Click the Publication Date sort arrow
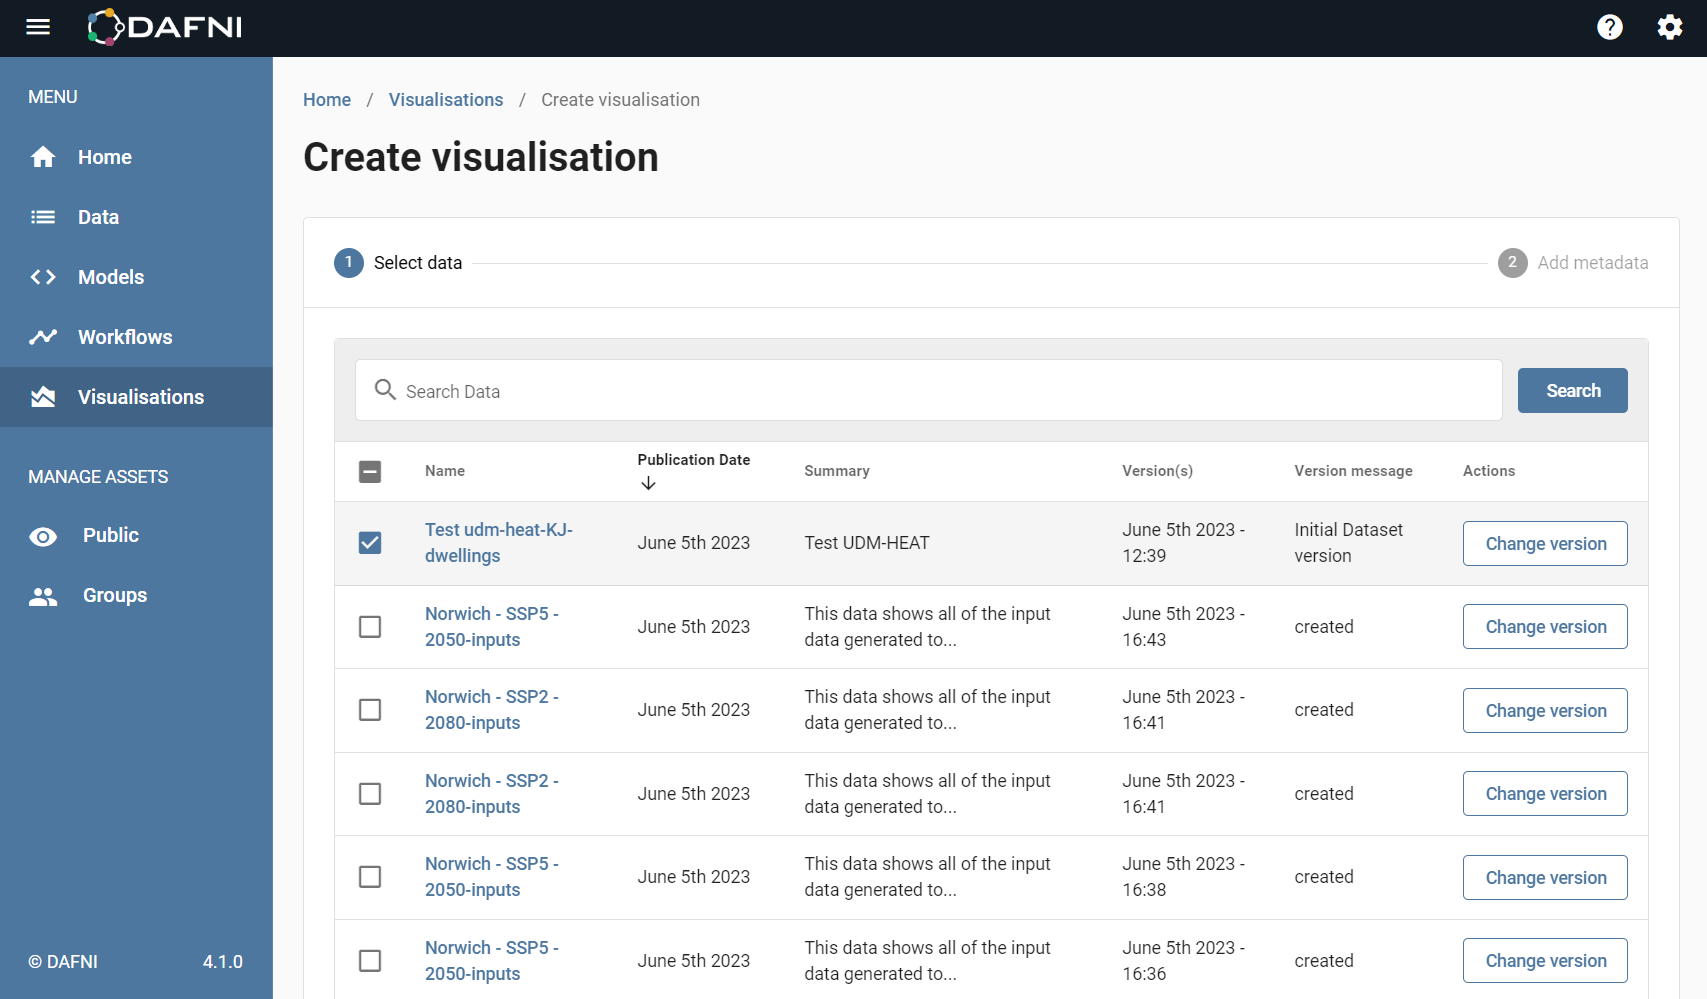The height and width of the screenshot is (999, 1707). click(x=648, y=482)
